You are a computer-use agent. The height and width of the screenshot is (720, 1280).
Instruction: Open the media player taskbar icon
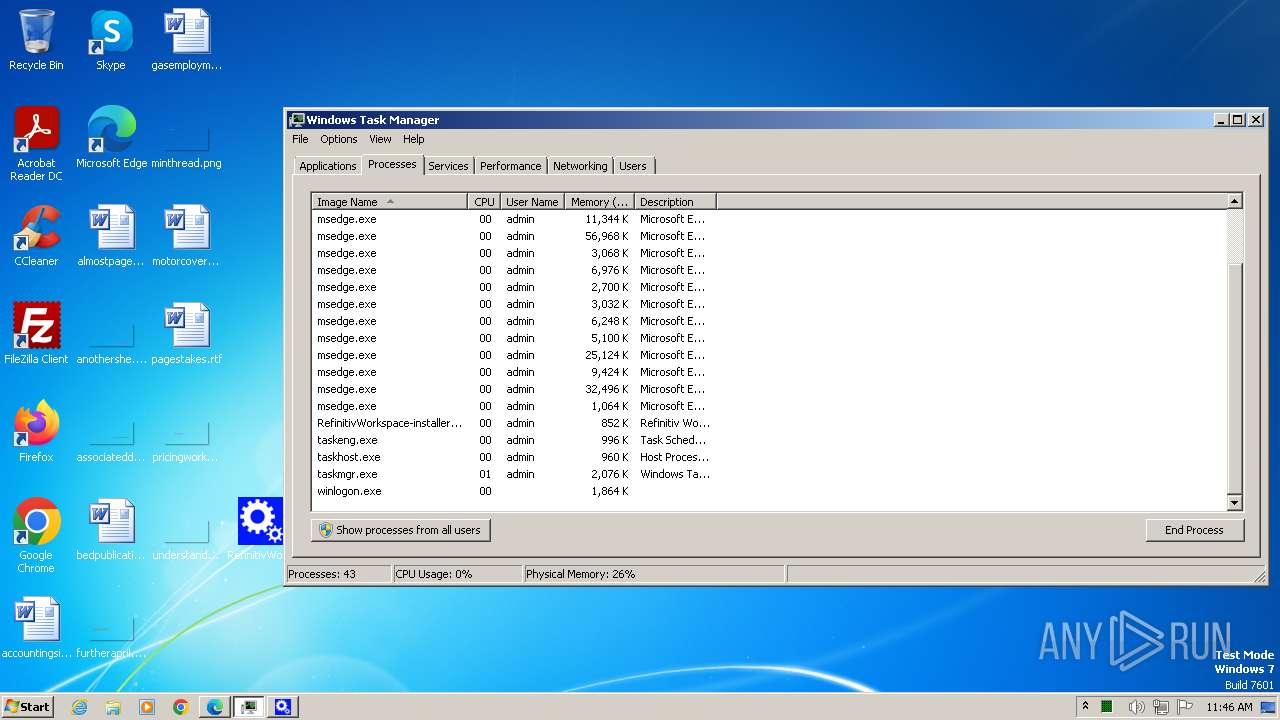click(x=147, y=707)
